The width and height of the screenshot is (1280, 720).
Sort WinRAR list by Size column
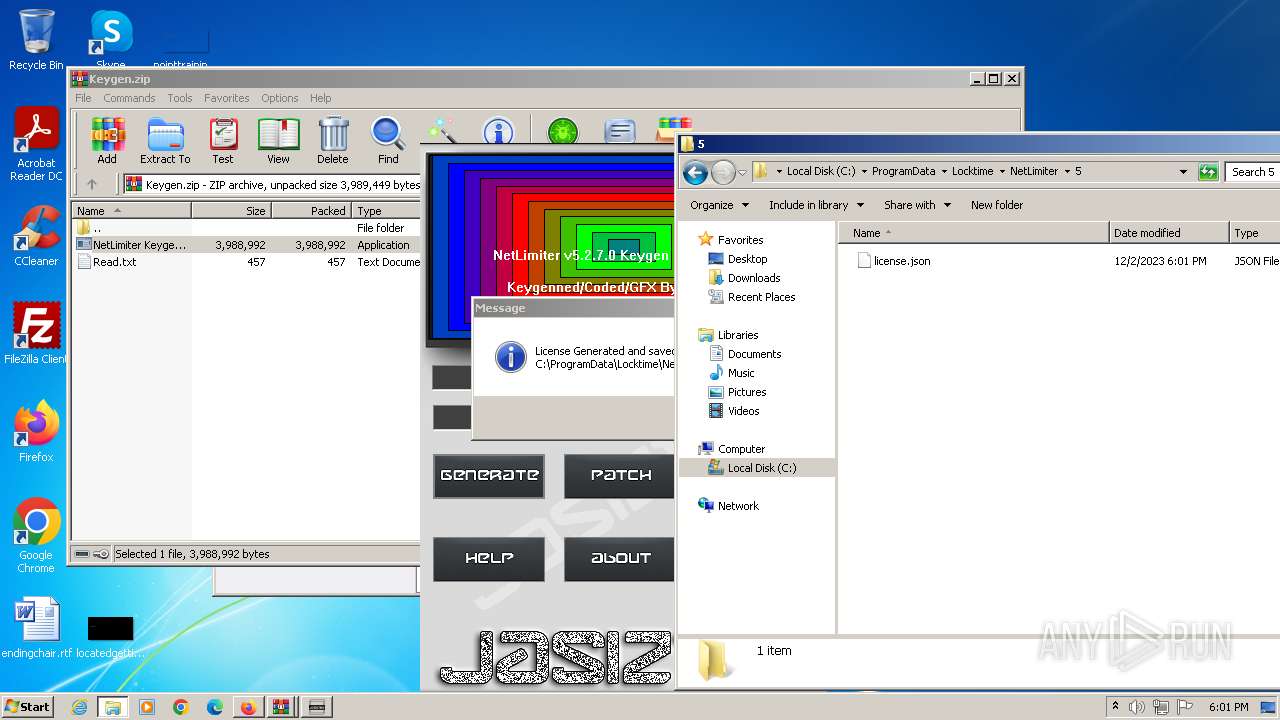pos(231,211)
